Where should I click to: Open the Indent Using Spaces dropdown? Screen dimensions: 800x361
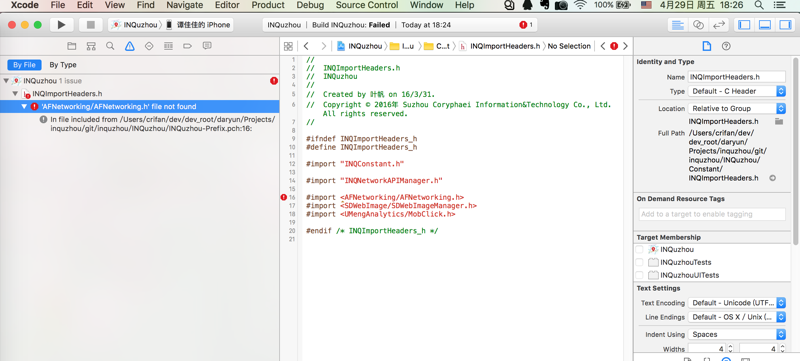click(x=737, y=334)
